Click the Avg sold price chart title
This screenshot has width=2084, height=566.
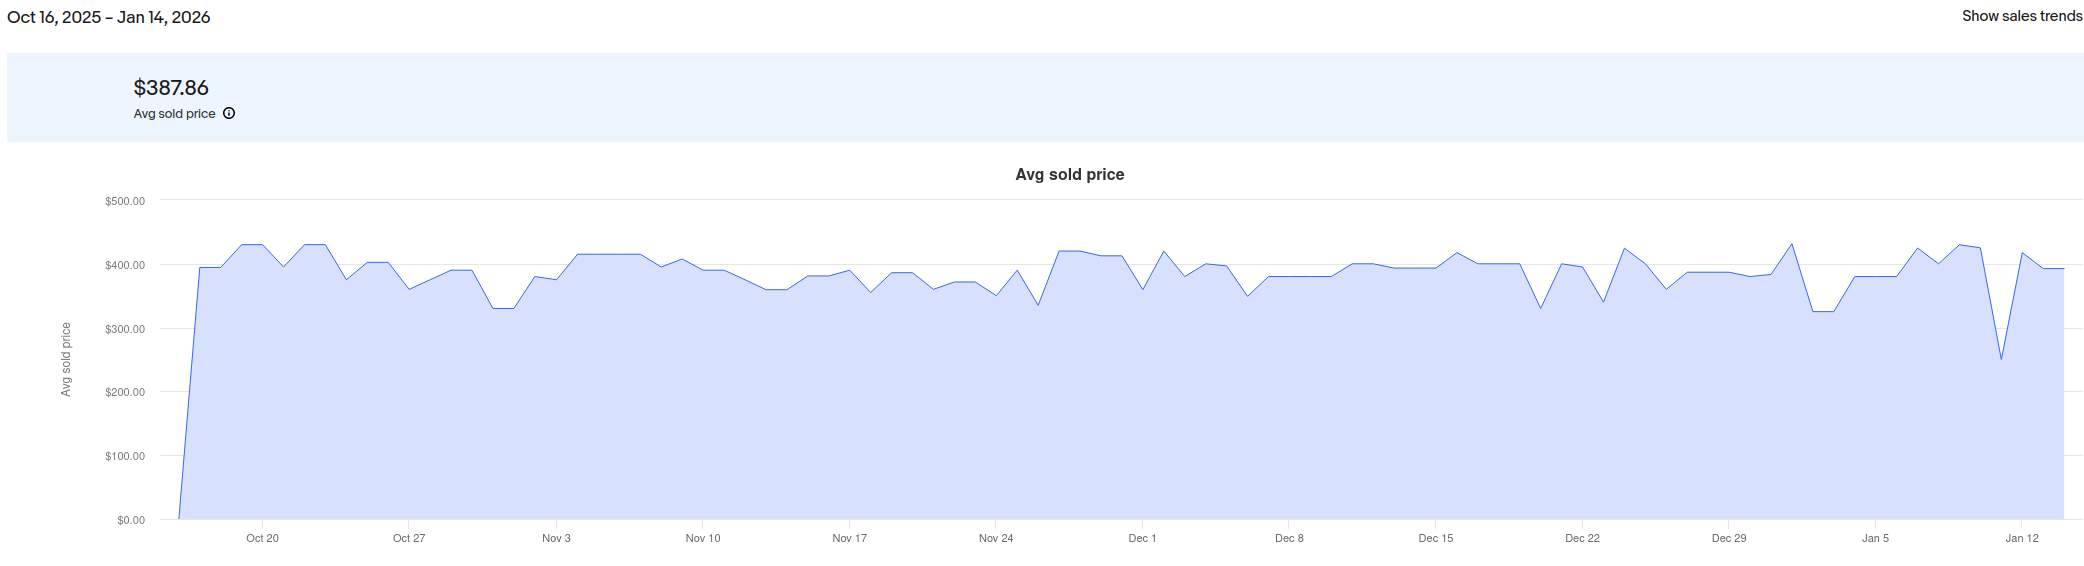click(x=1069, y=174)
